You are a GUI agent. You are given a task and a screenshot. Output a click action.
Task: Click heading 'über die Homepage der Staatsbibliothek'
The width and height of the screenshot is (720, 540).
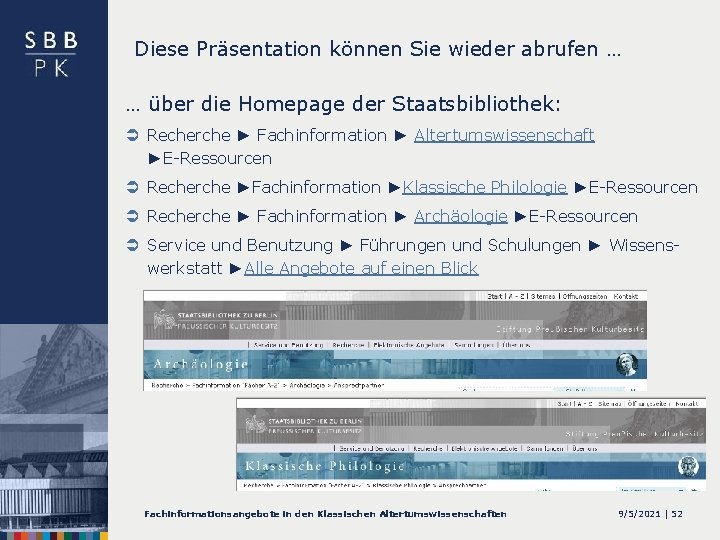pos(343,104)
